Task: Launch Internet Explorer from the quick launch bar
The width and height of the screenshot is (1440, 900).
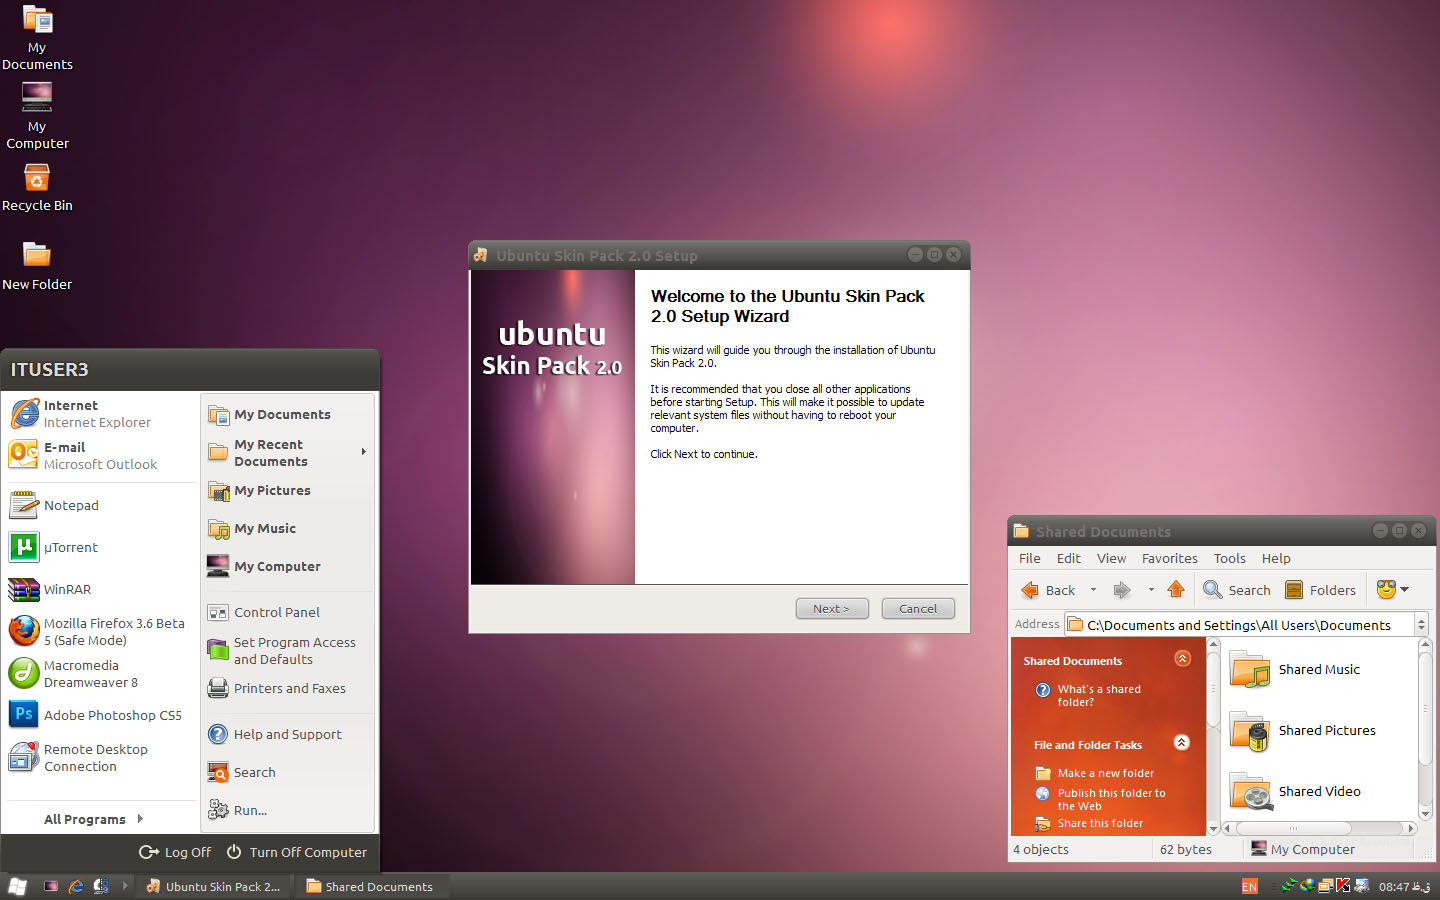Action: [76, 886]
